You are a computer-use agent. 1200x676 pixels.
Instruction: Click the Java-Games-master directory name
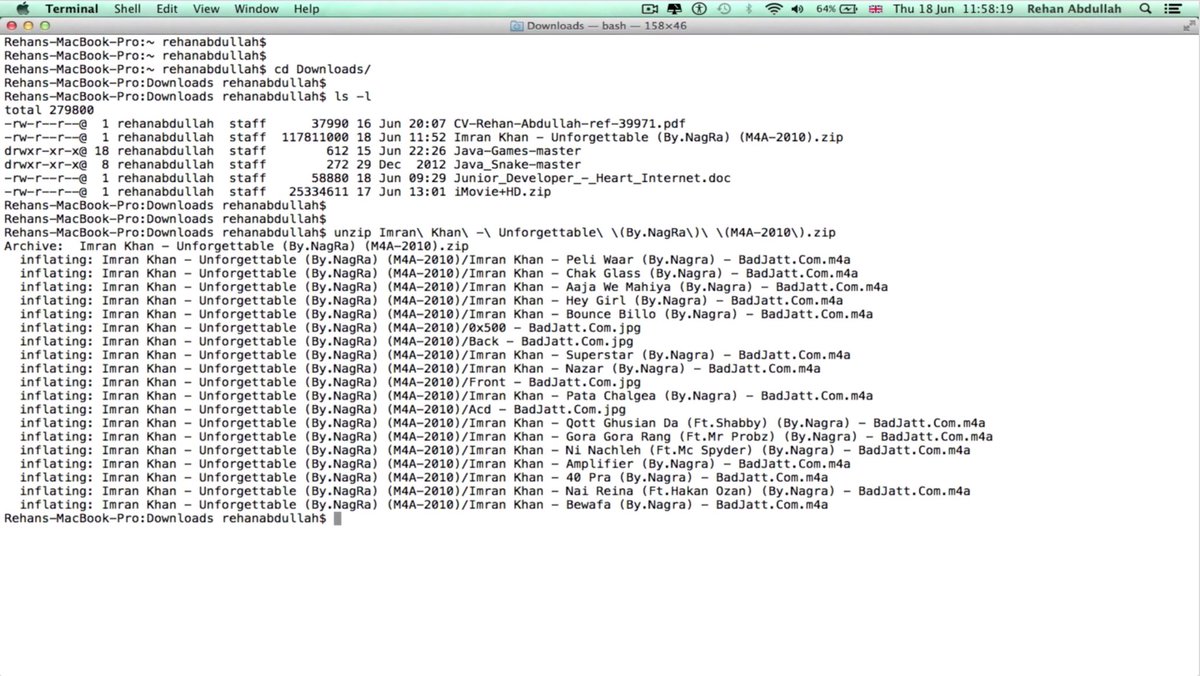(x=517, y=151)
